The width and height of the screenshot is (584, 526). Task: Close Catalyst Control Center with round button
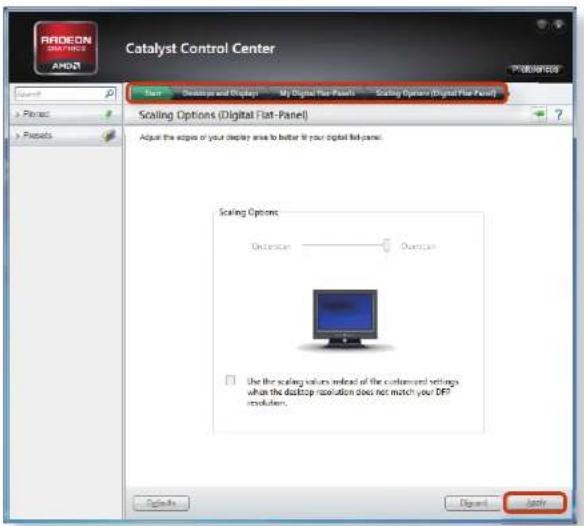(x=558, y=25)
